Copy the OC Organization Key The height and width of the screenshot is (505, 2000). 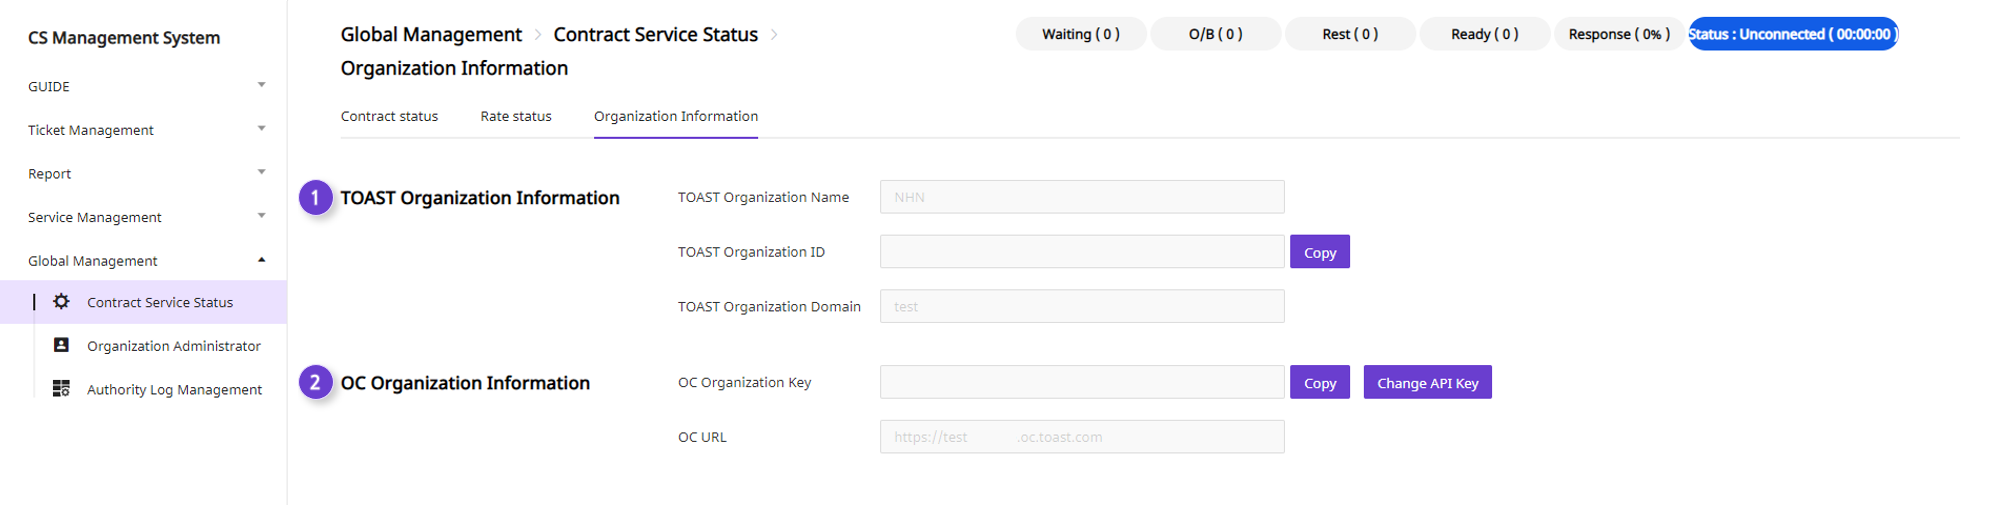click(x=1320, y=382)
